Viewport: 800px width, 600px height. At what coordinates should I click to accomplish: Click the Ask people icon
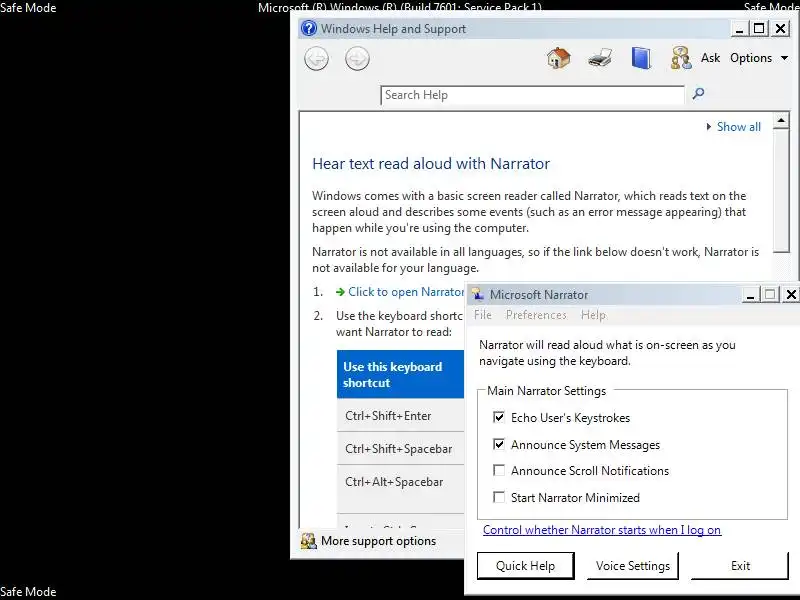point(681,58)
